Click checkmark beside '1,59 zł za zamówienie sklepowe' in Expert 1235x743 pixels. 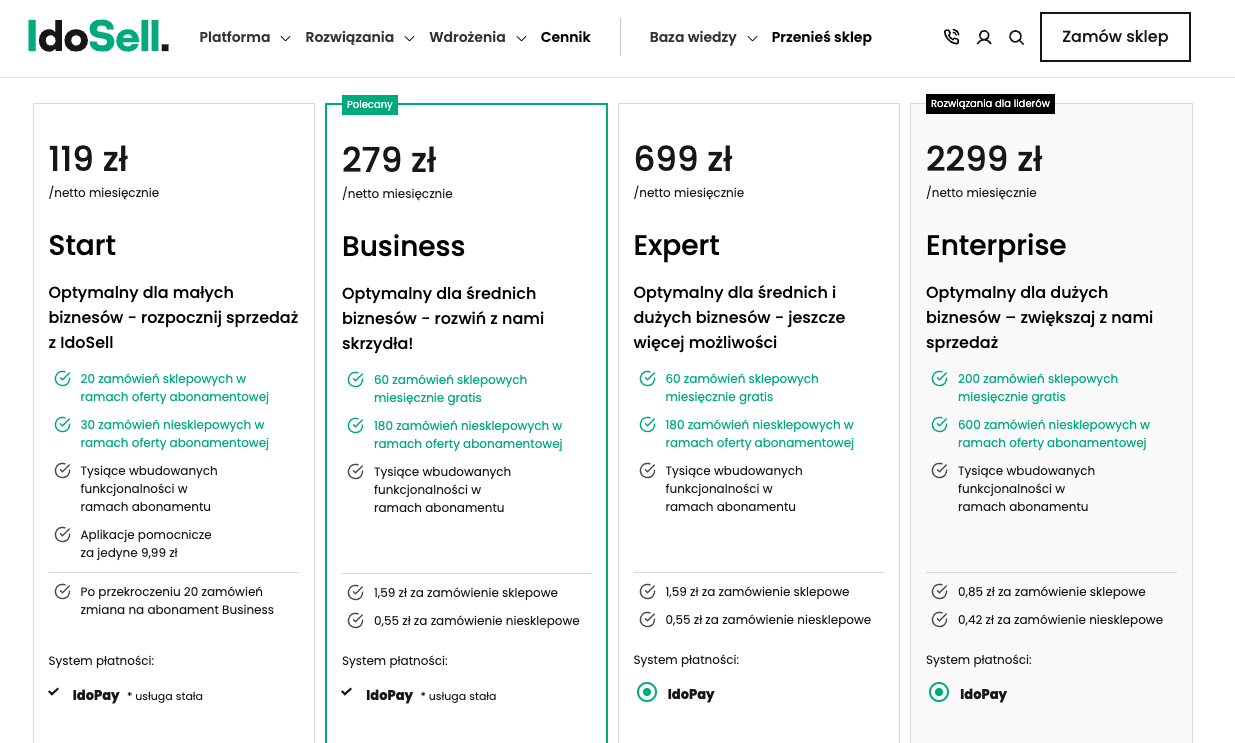tap(648, 591)
